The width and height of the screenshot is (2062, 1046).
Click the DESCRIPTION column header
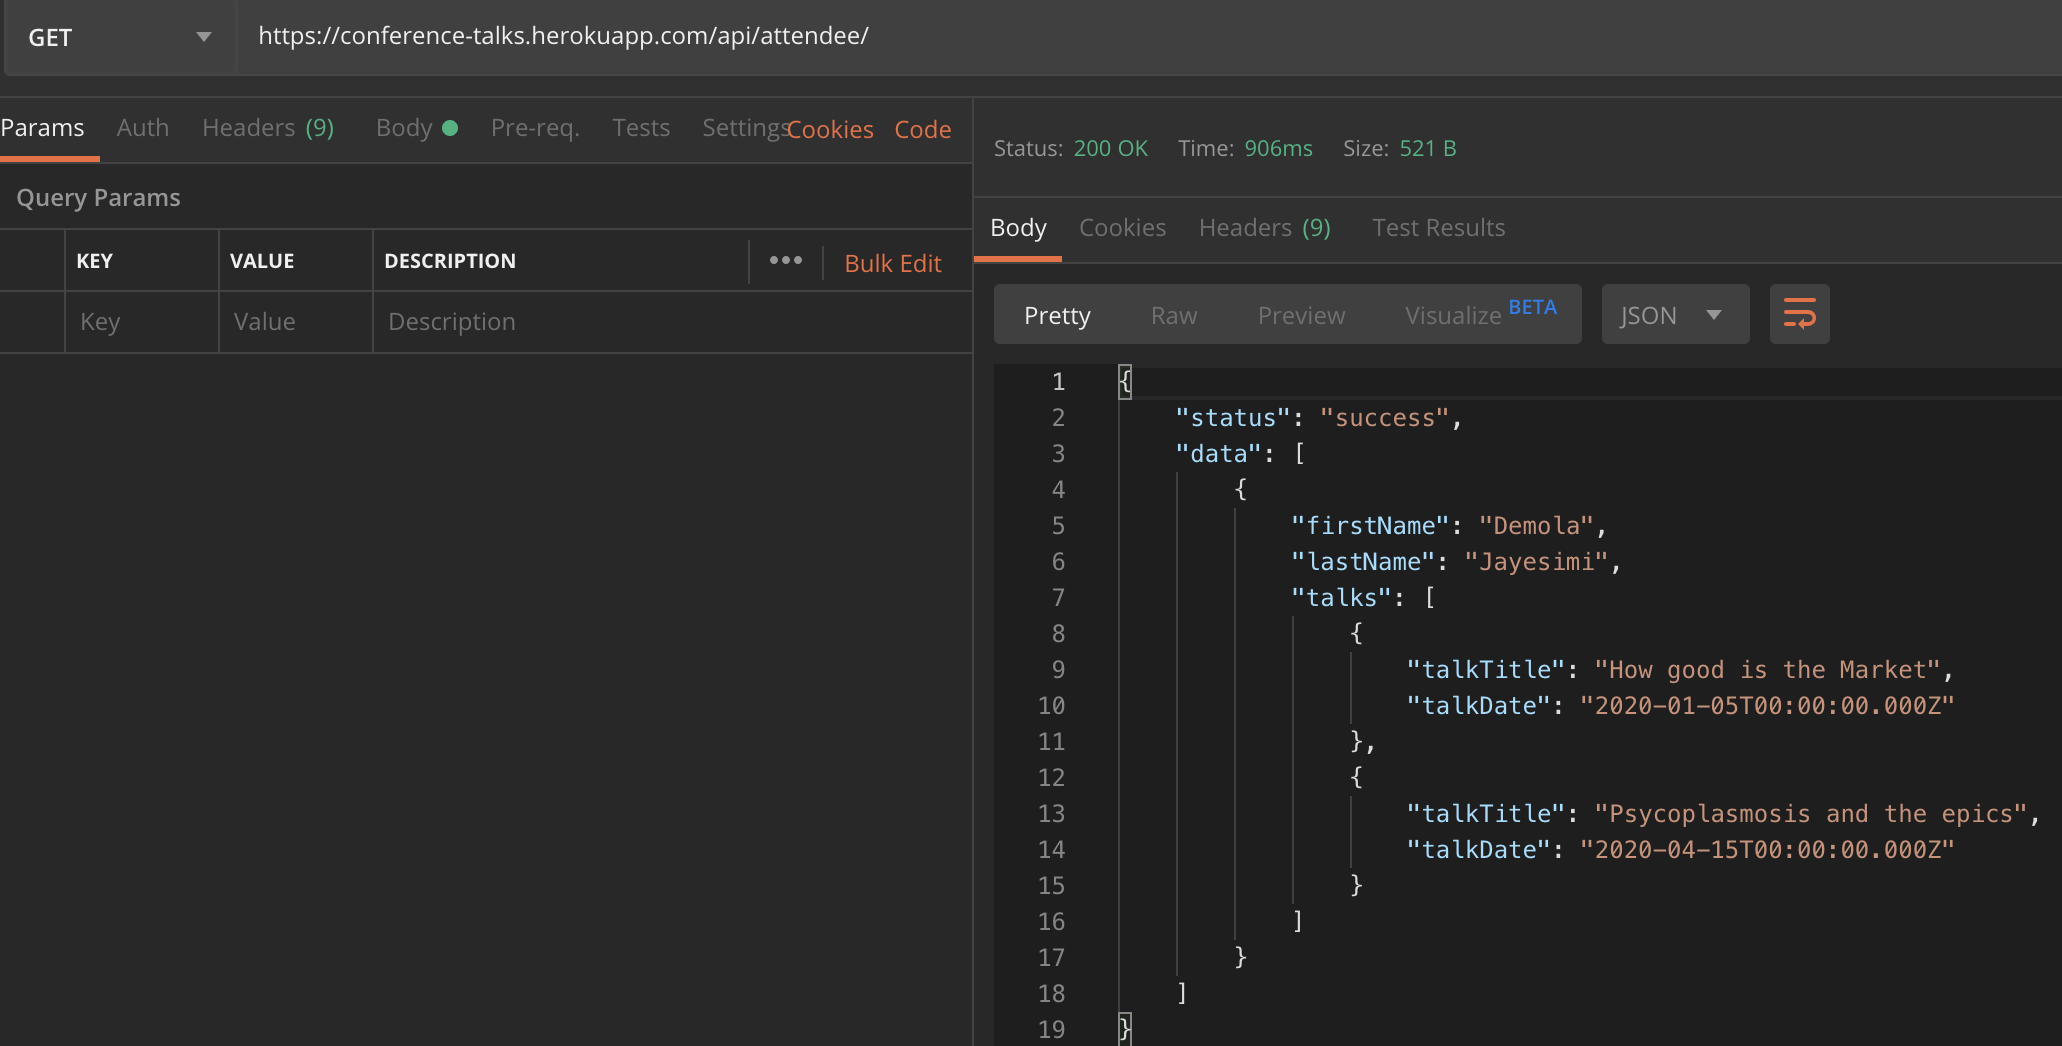pyautogui.click(x=450, y=261)
